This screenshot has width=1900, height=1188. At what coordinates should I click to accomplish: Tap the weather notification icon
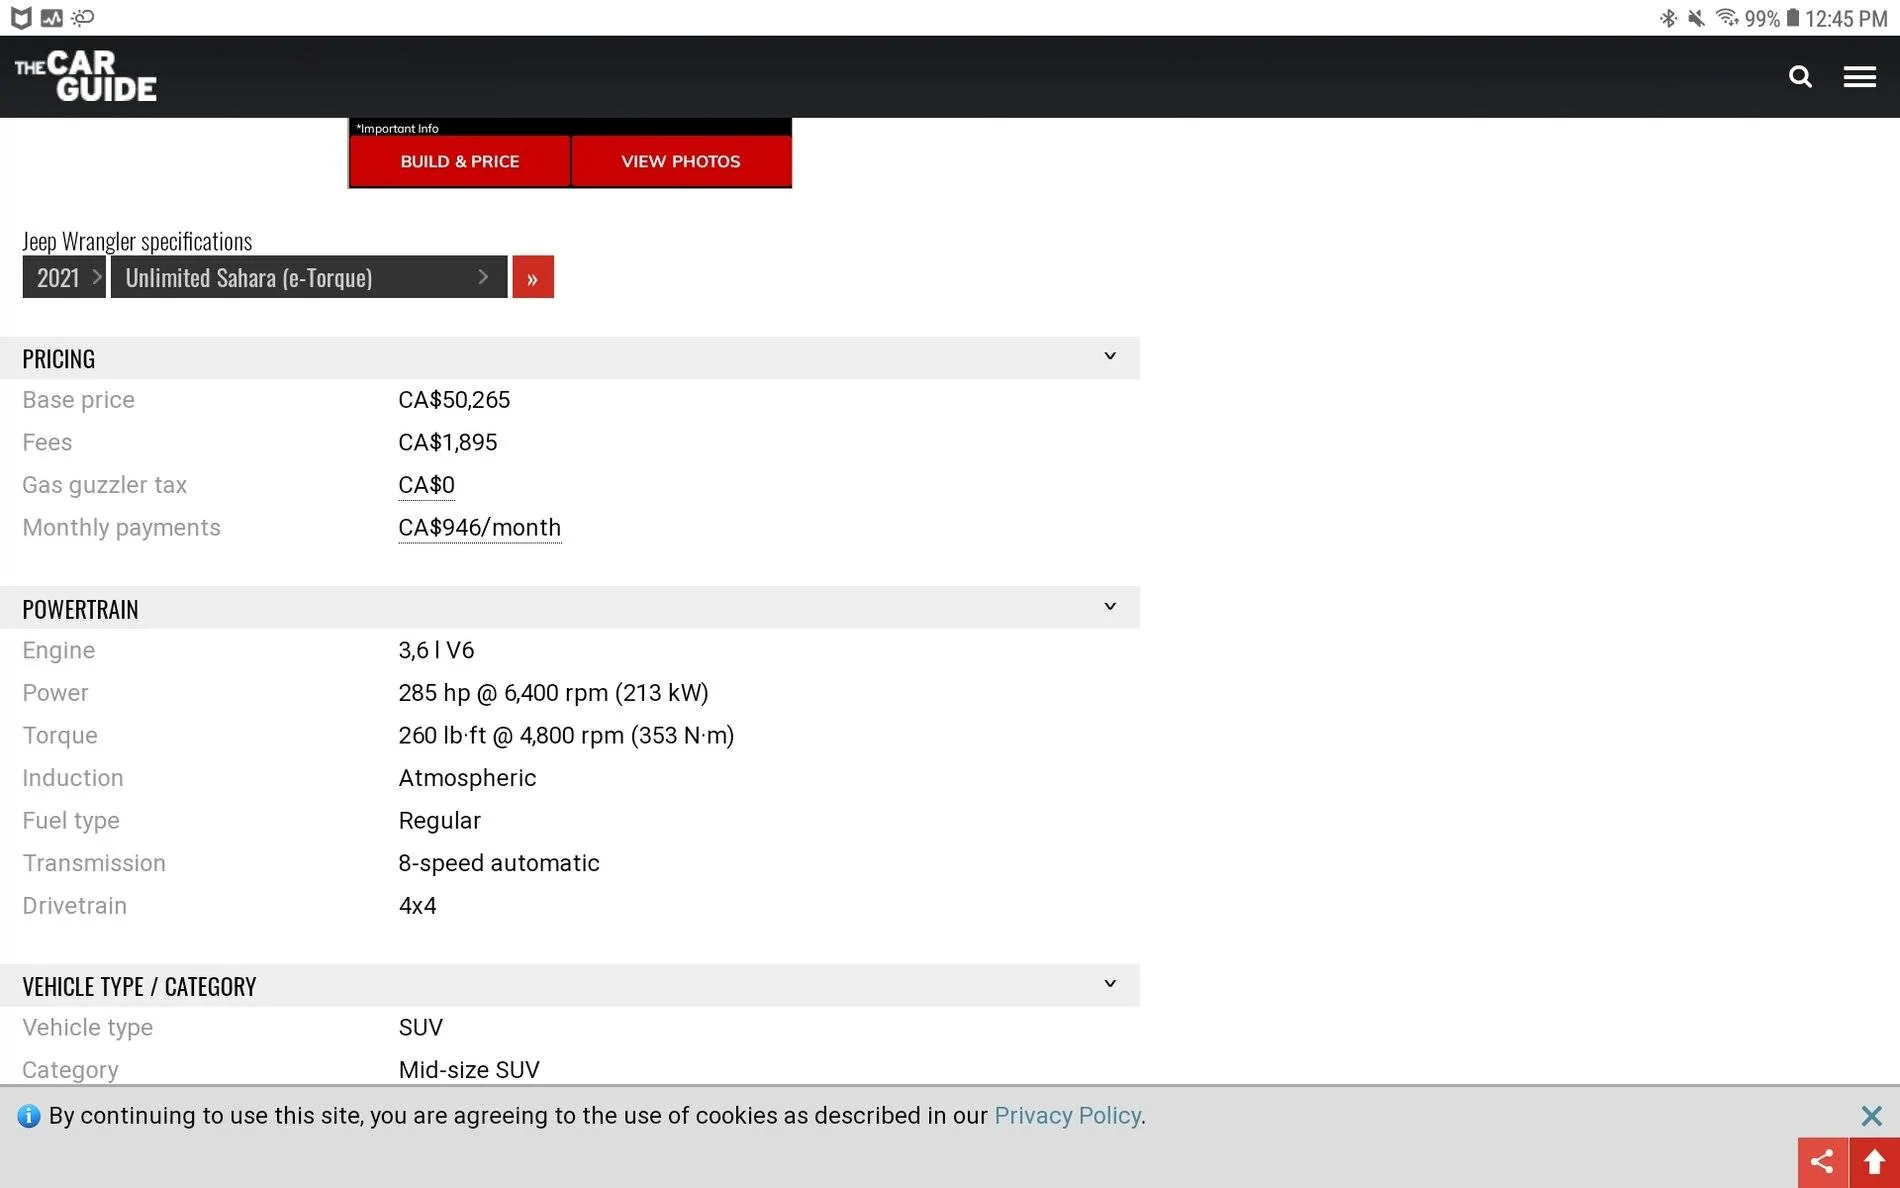point(83,18)
